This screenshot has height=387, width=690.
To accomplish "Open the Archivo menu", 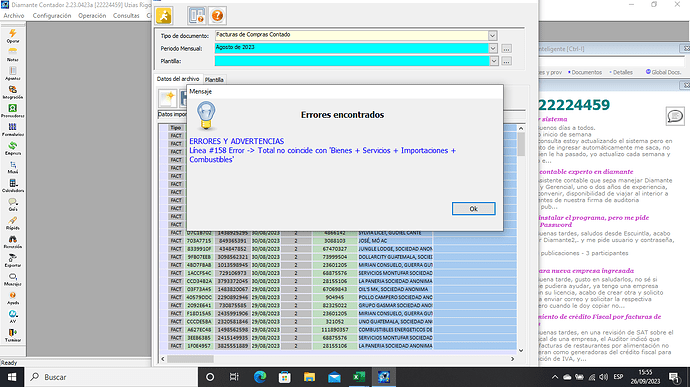I will click(x=14, y=15).
